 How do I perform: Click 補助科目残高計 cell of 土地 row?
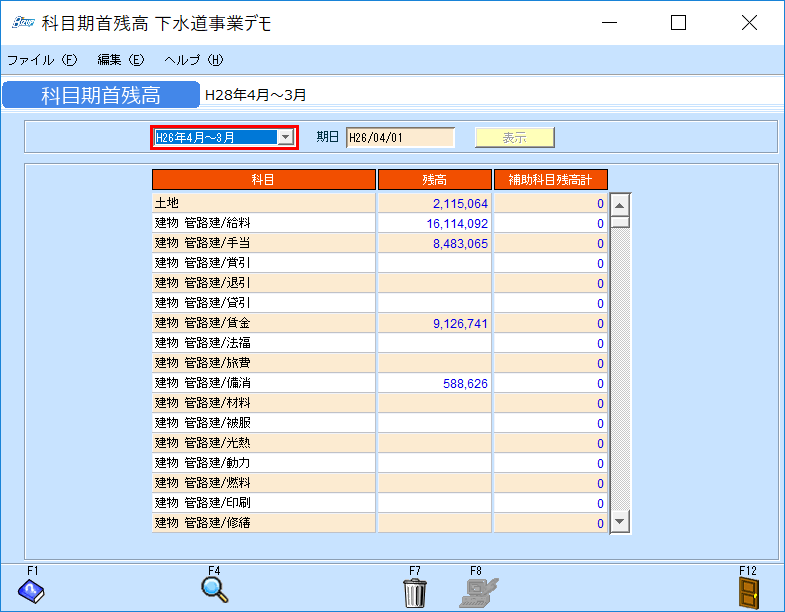pyautogui.click(x=551, y=203)
